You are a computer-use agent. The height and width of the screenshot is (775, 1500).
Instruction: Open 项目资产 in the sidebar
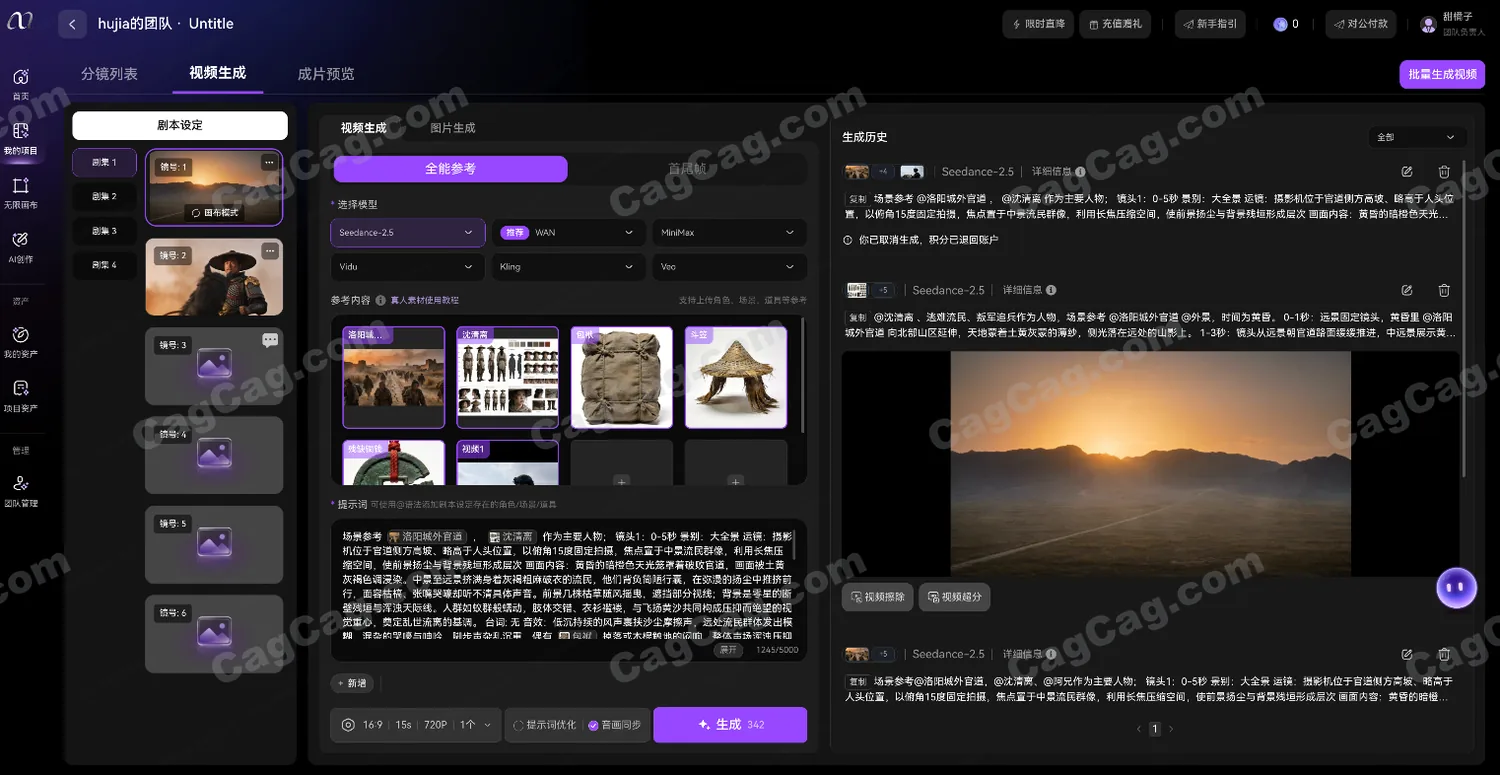click(x=20, y=396)
